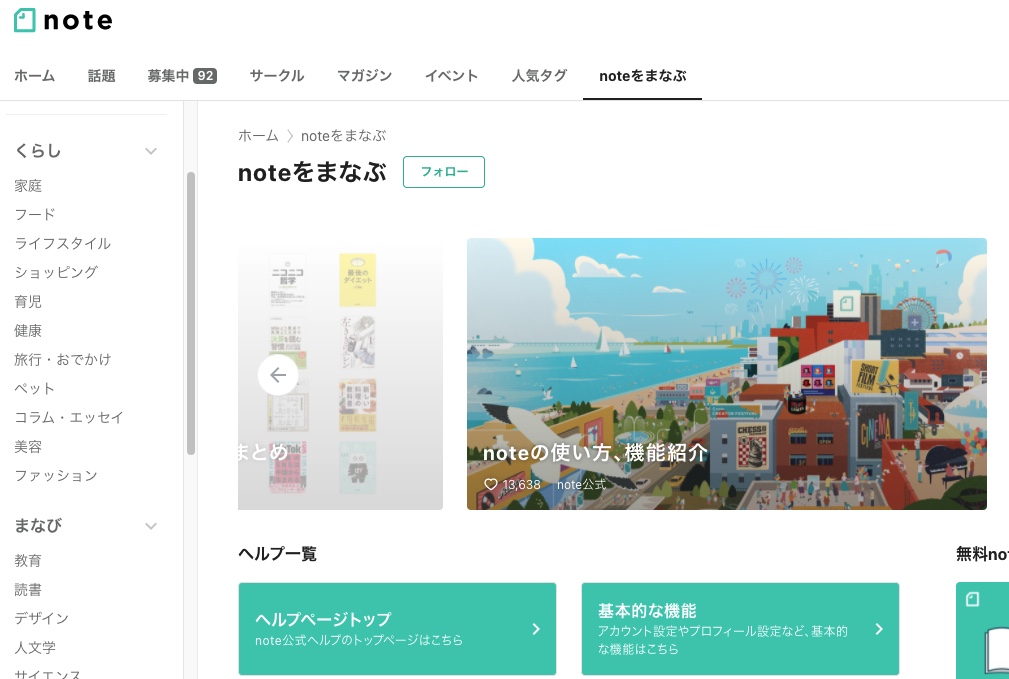Screen dimensions: 1009x679
Task: Collapse the まなび category section
Action: pyautogui.click(x=151, y=526)
